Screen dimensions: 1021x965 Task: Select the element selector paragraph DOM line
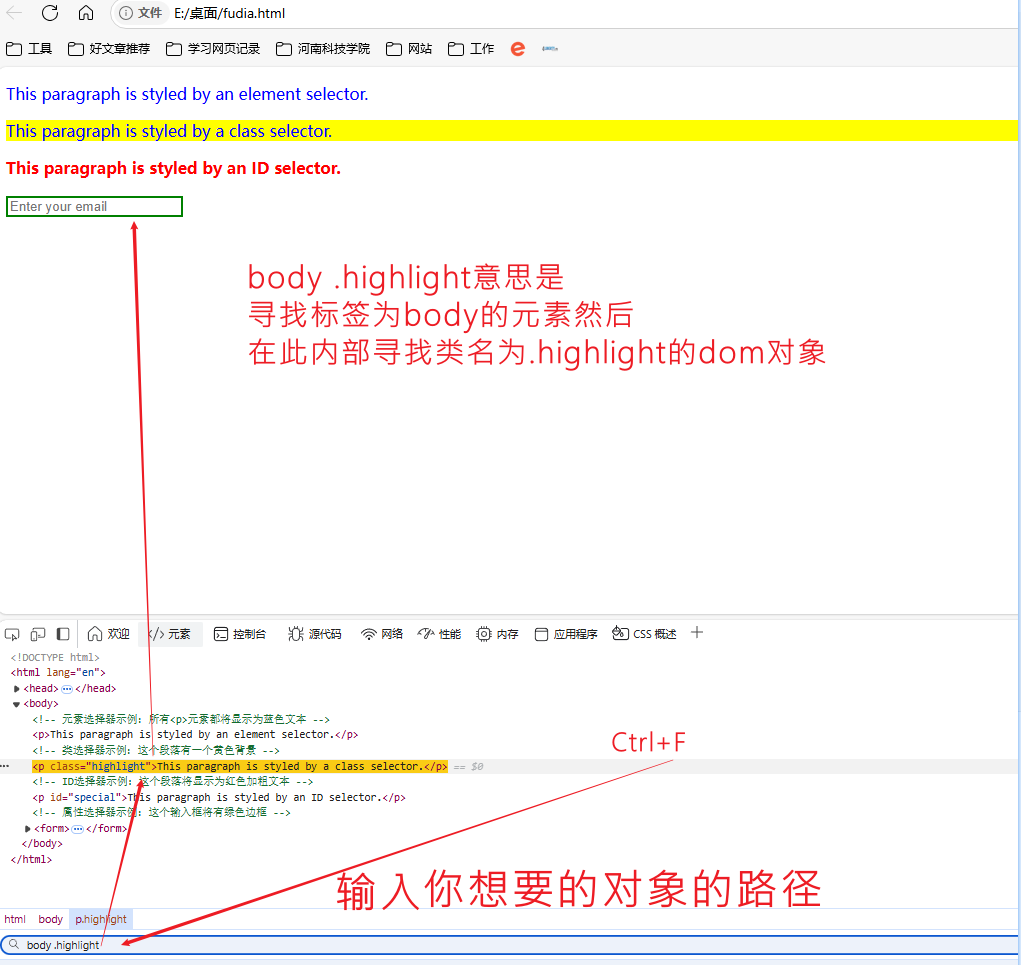[x=195, y=734]
